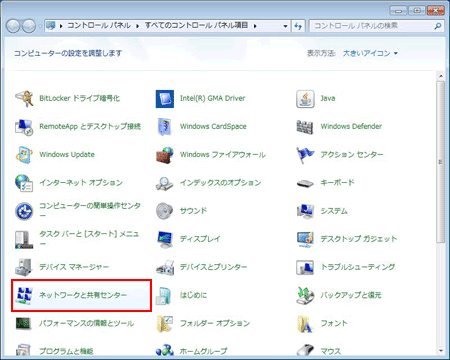The height and width of the screenshot is (360, 450).
Task: Click the サウンド speaker icon
Action: click(x=165, y=211)
